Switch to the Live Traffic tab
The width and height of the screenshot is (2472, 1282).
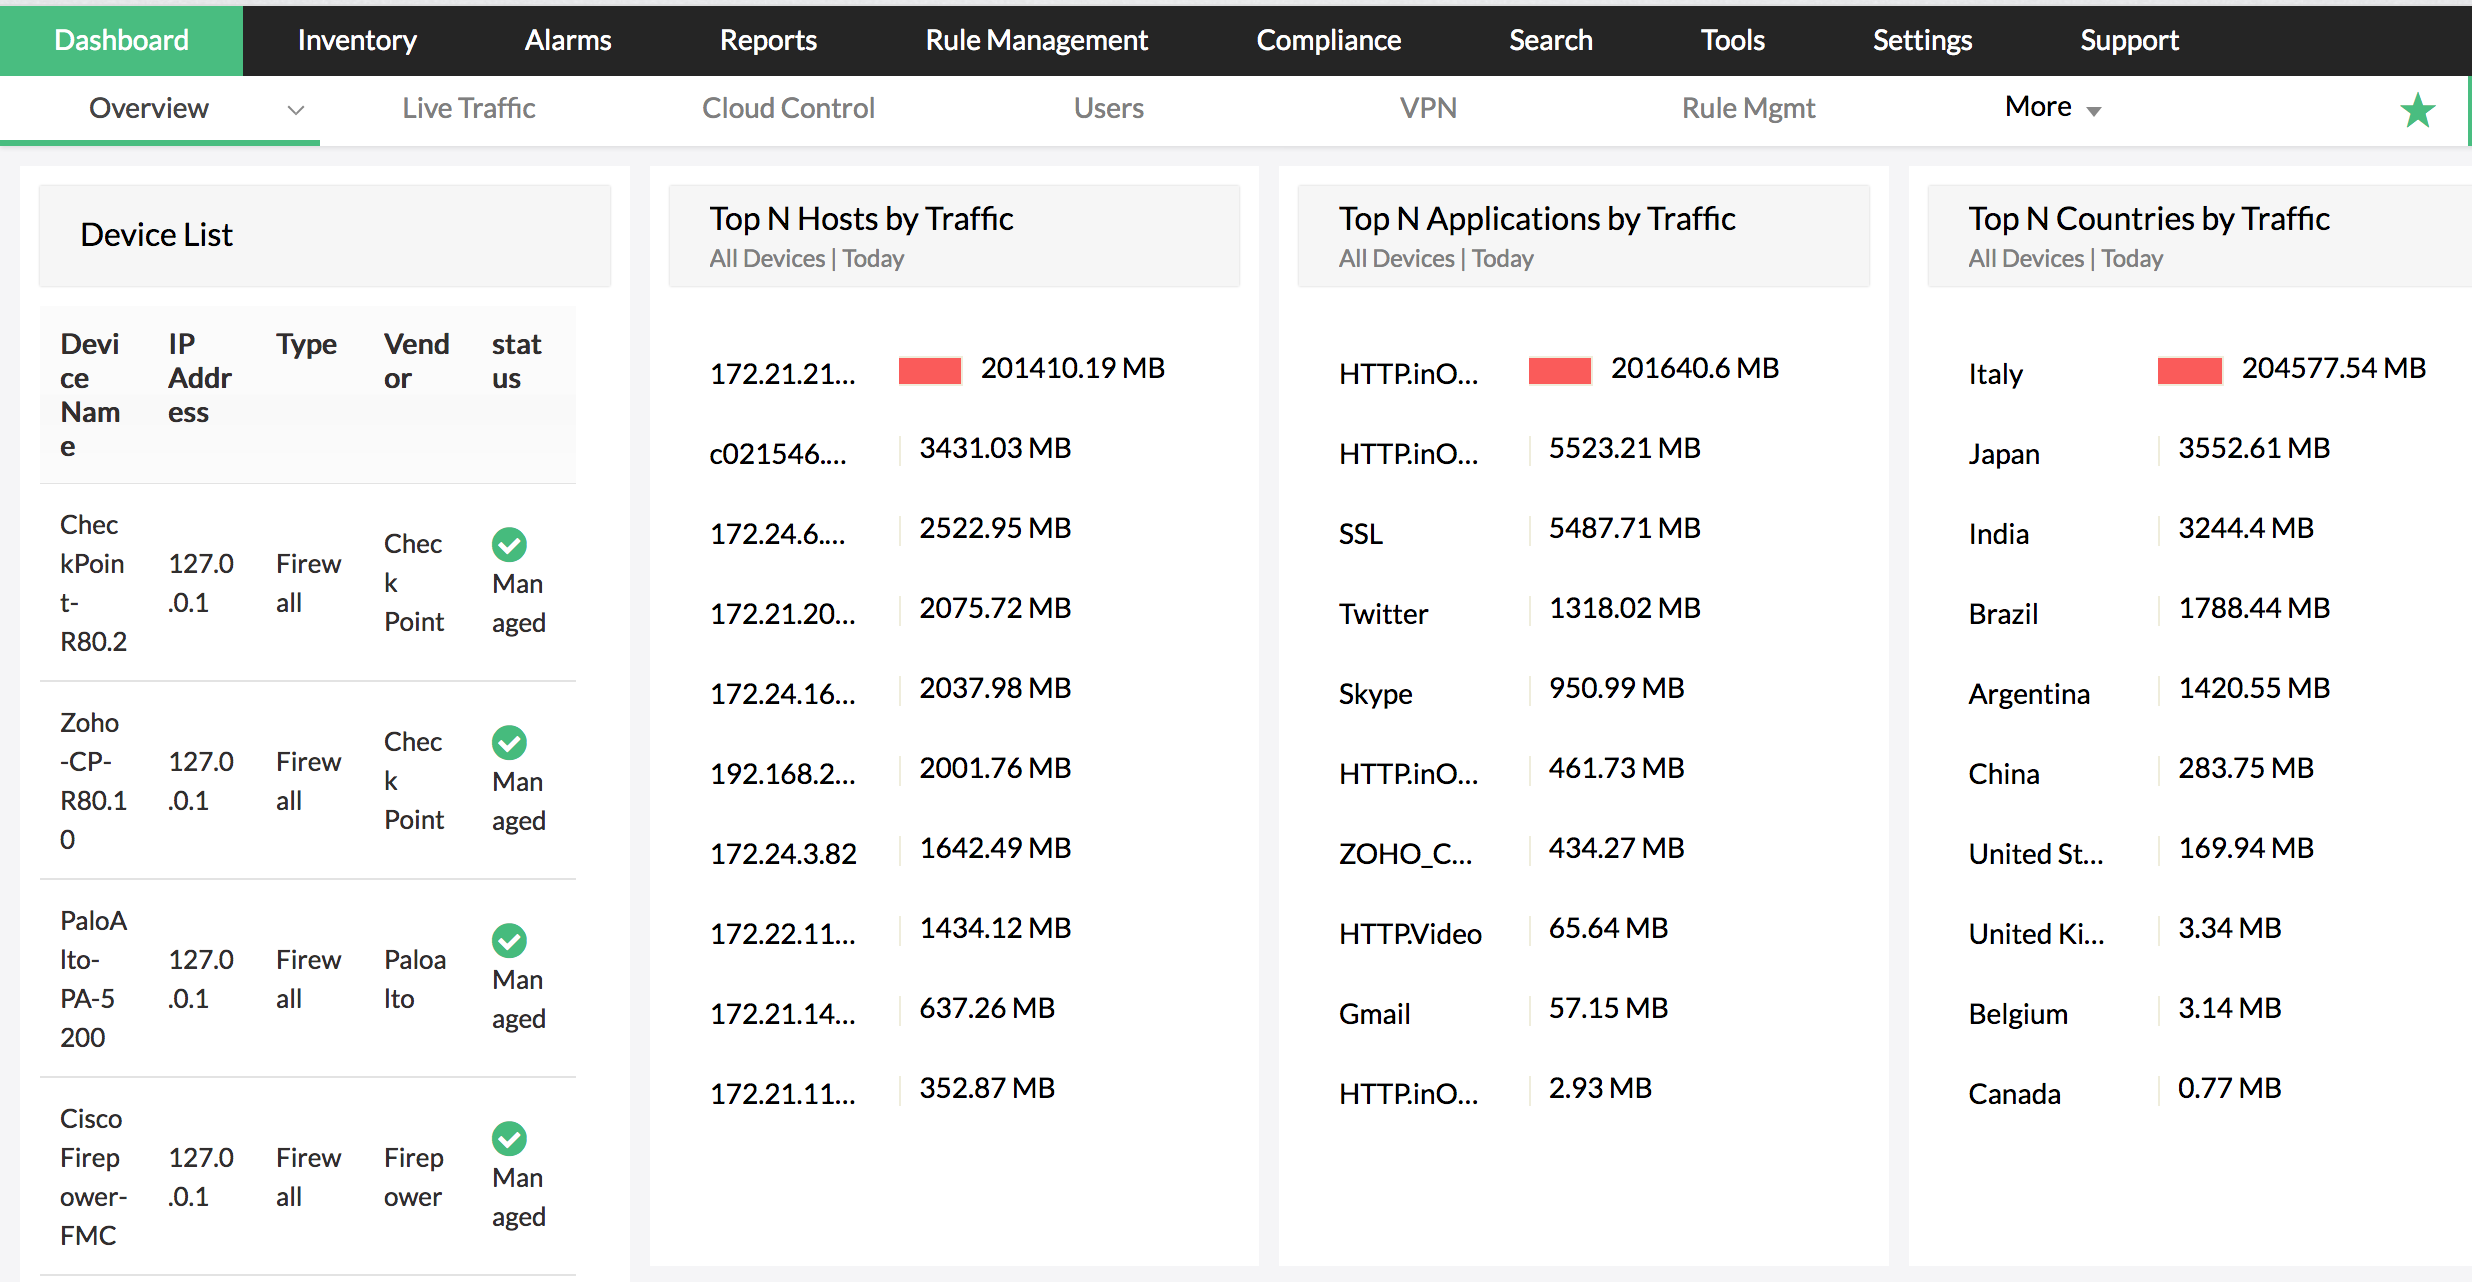(468, 108)
